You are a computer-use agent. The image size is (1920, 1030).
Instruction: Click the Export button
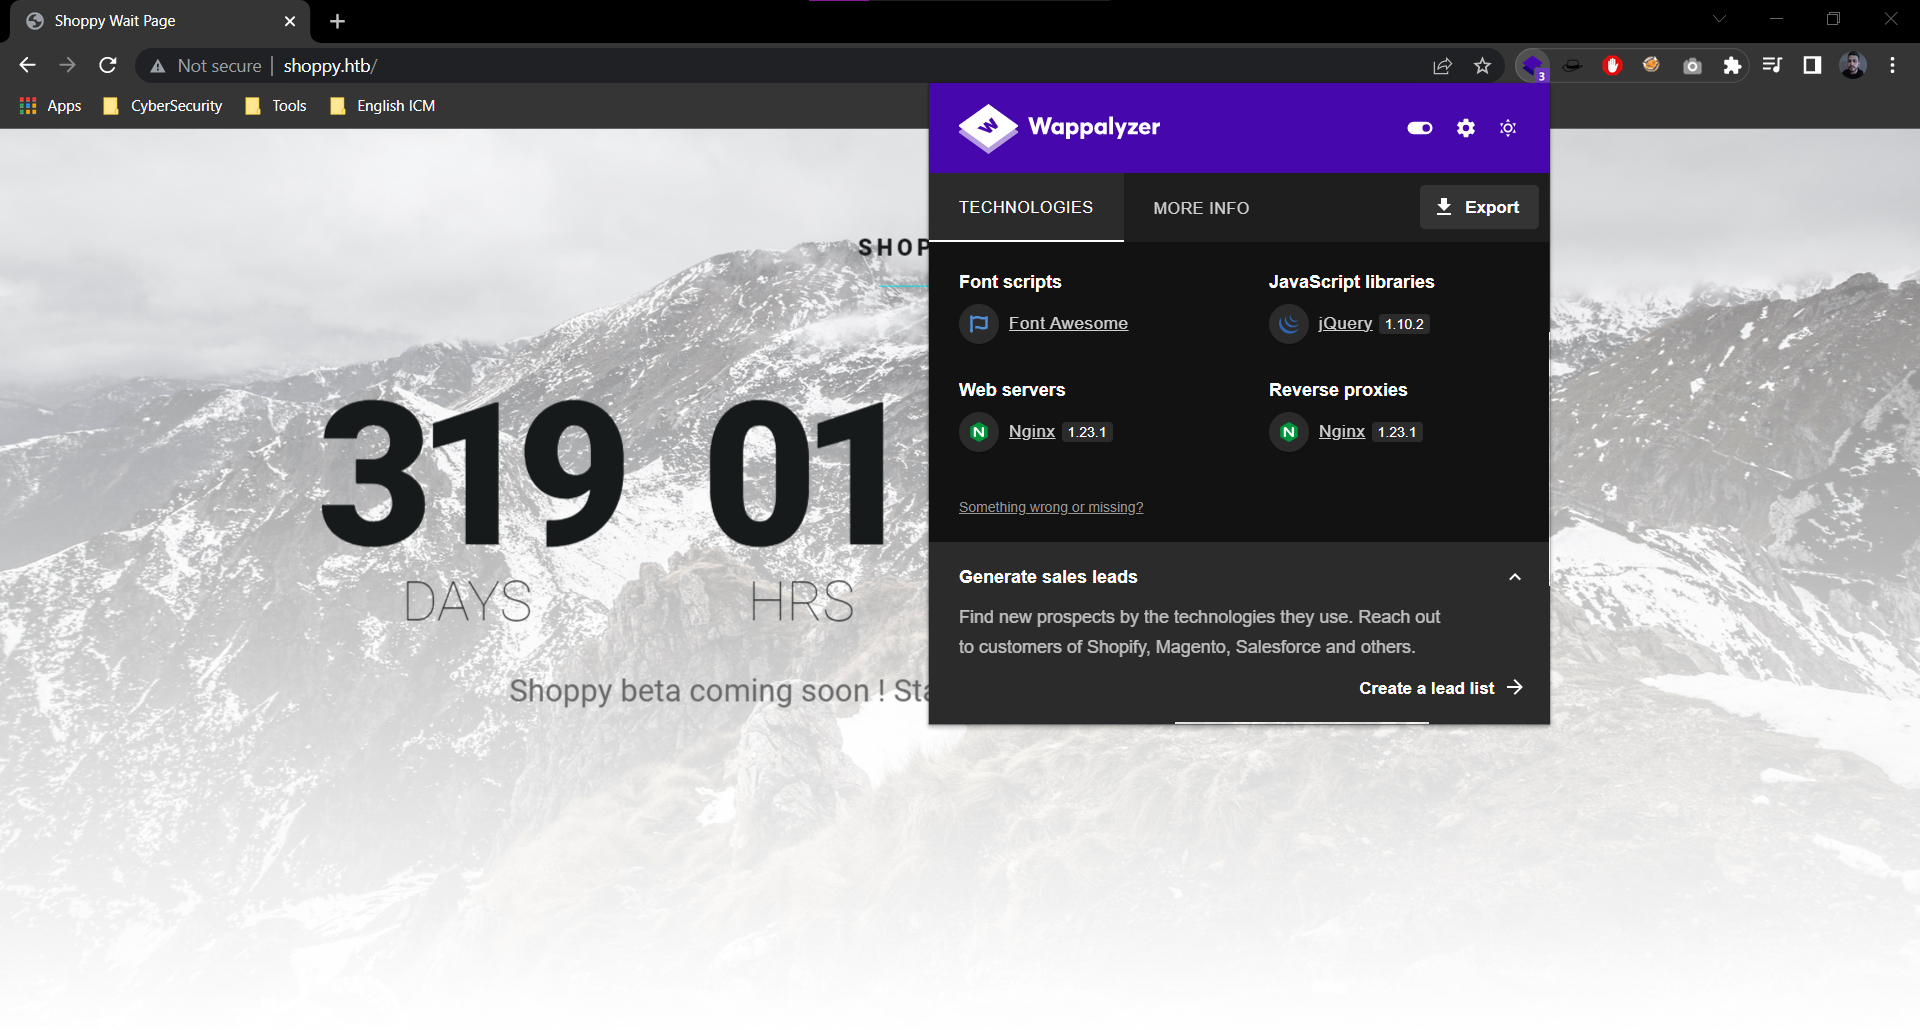click(x=1478, y=207)
